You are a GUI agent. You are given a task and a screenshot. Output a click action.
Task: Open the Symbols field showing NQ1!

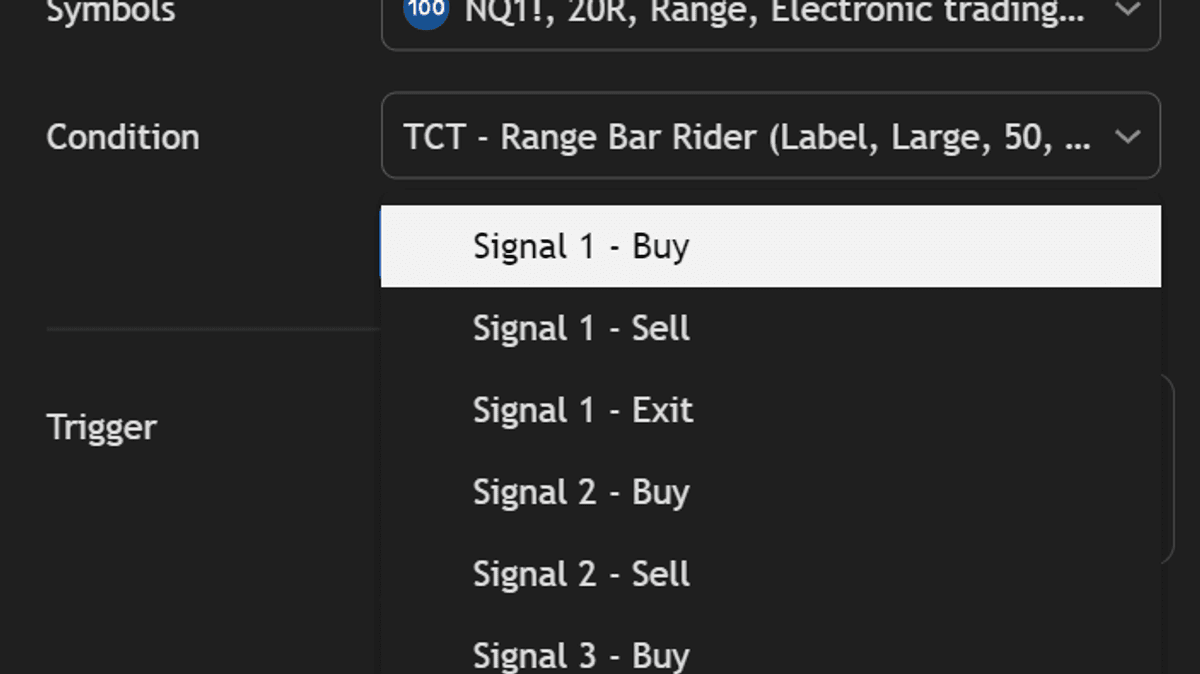pos(700,14)
